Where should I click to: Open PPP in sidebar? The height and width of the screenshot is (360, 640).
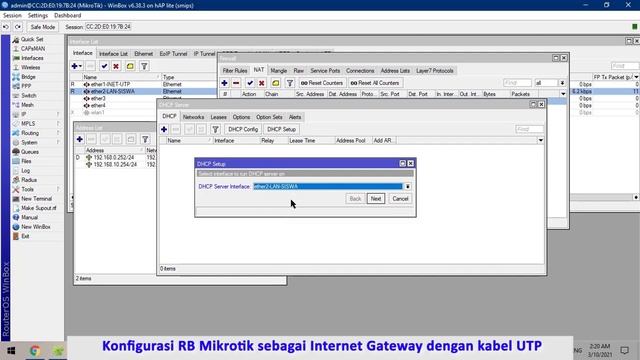26,86
